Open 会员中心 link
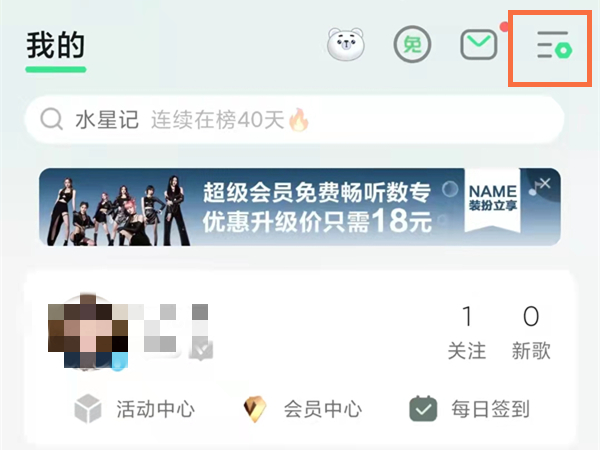This screenshot has width=600, height=450. coord(323,409)
